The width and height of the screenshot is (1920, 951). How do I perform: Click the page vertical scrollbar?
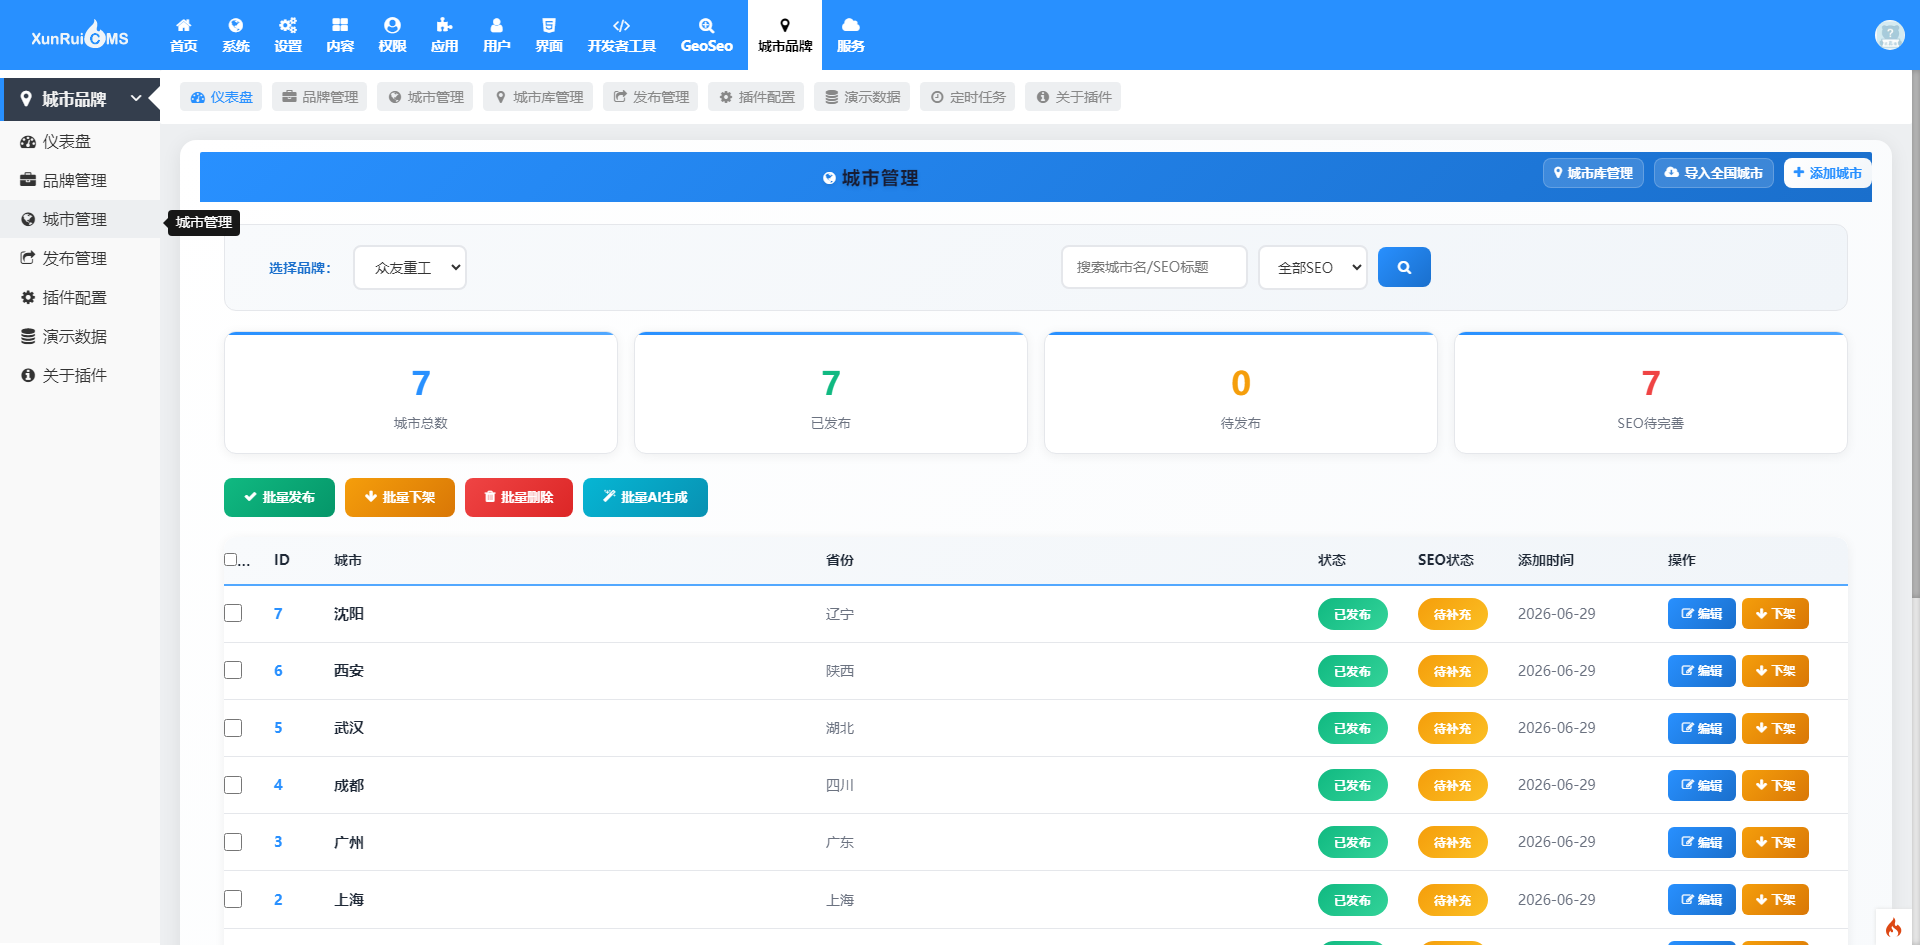(1915, 335)
